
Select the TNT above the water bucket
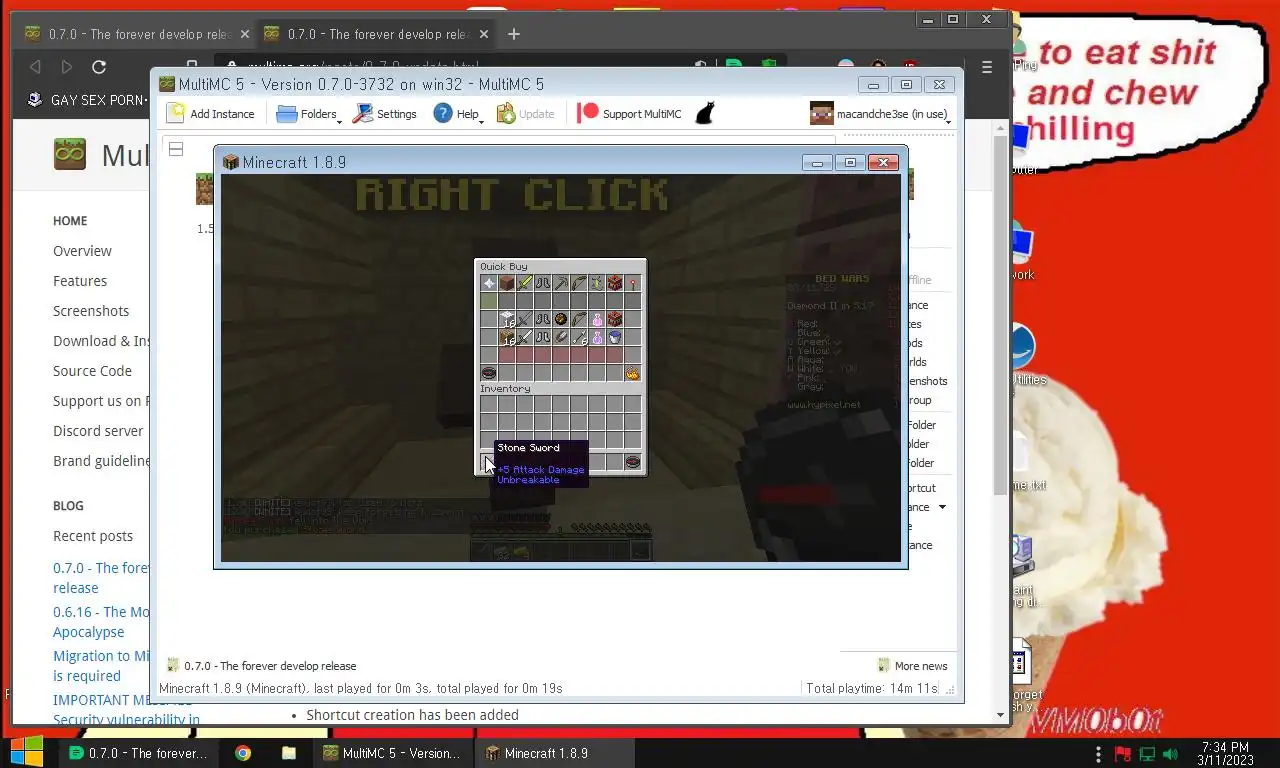coord(614,319)
